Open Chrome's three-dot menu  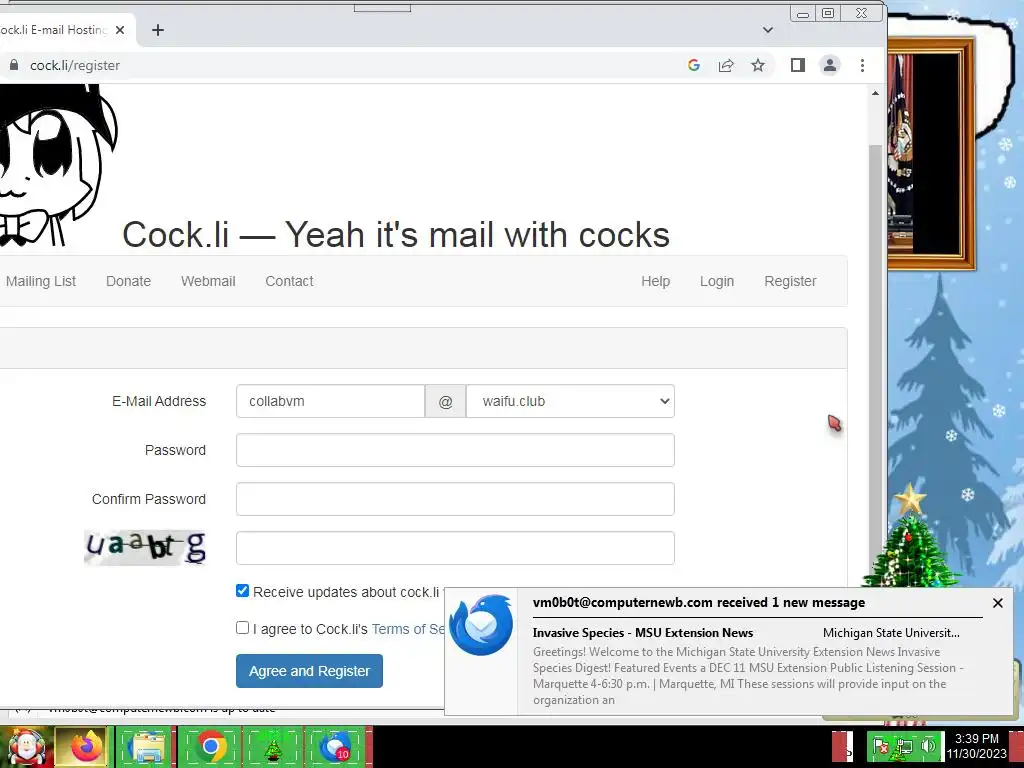pyautogui.click(x=862, y=65)
